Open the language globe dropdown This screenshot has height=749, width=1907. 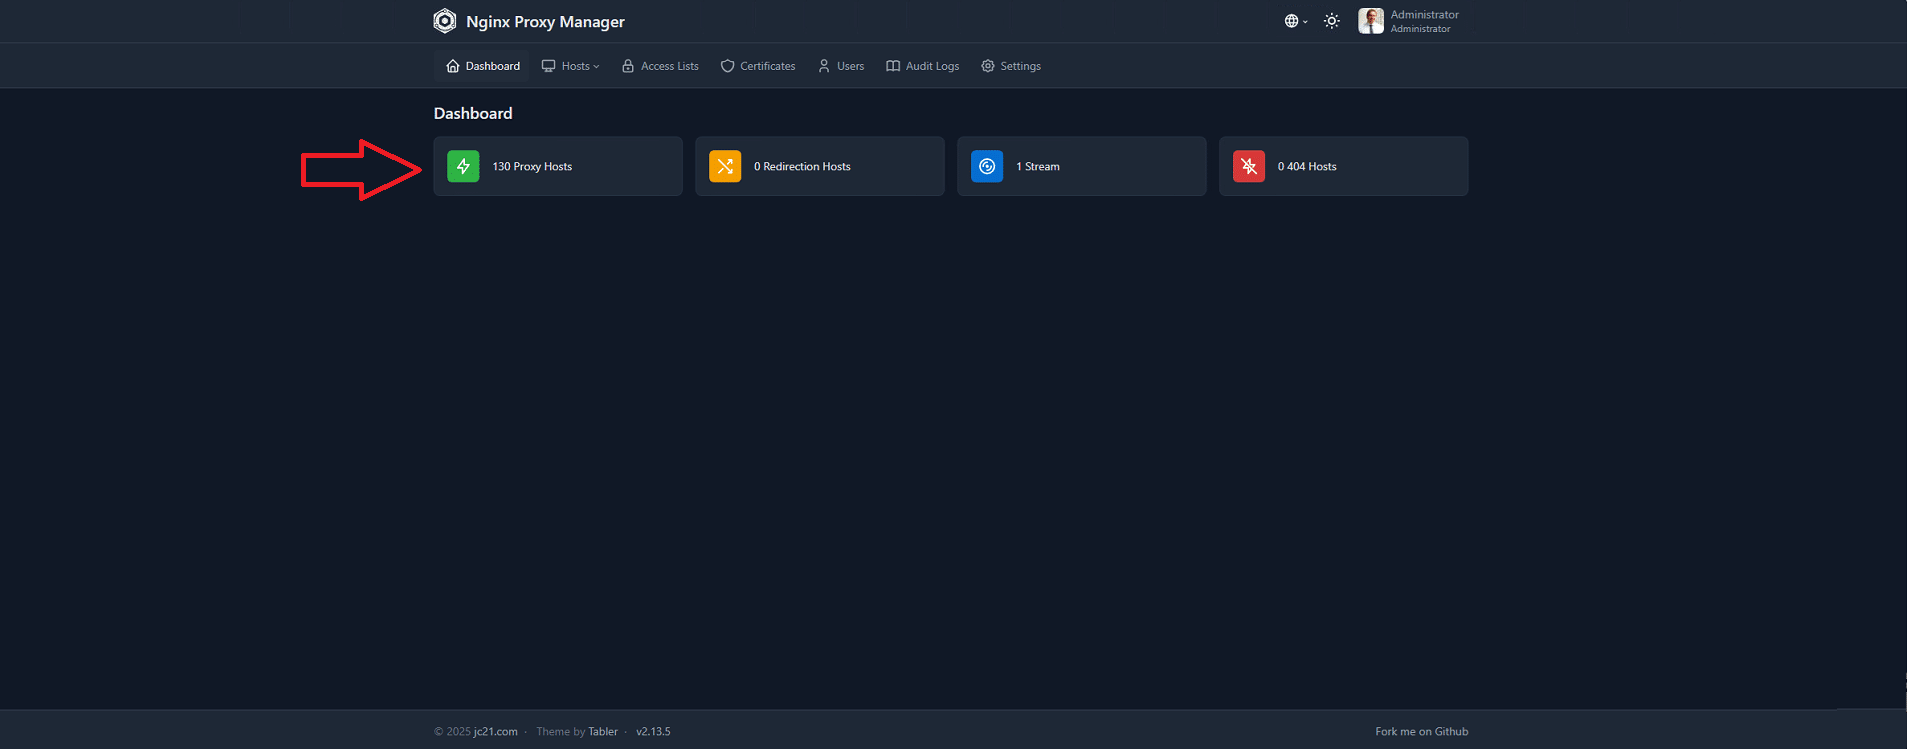(1295, 21)
